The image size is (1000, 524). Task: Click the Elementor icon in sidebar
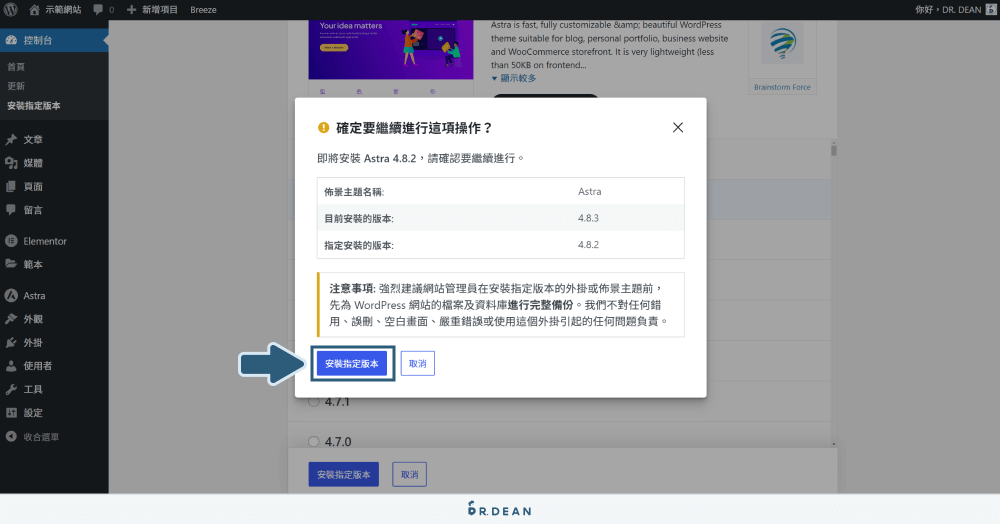pos(11,241)
